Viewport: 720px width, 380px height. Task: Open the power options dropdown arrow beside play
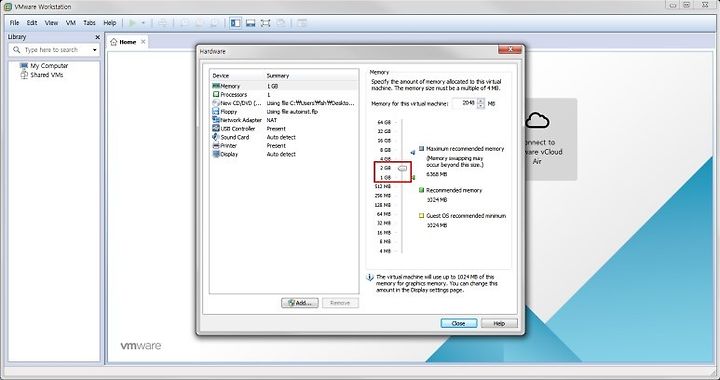tap(143, 23)
